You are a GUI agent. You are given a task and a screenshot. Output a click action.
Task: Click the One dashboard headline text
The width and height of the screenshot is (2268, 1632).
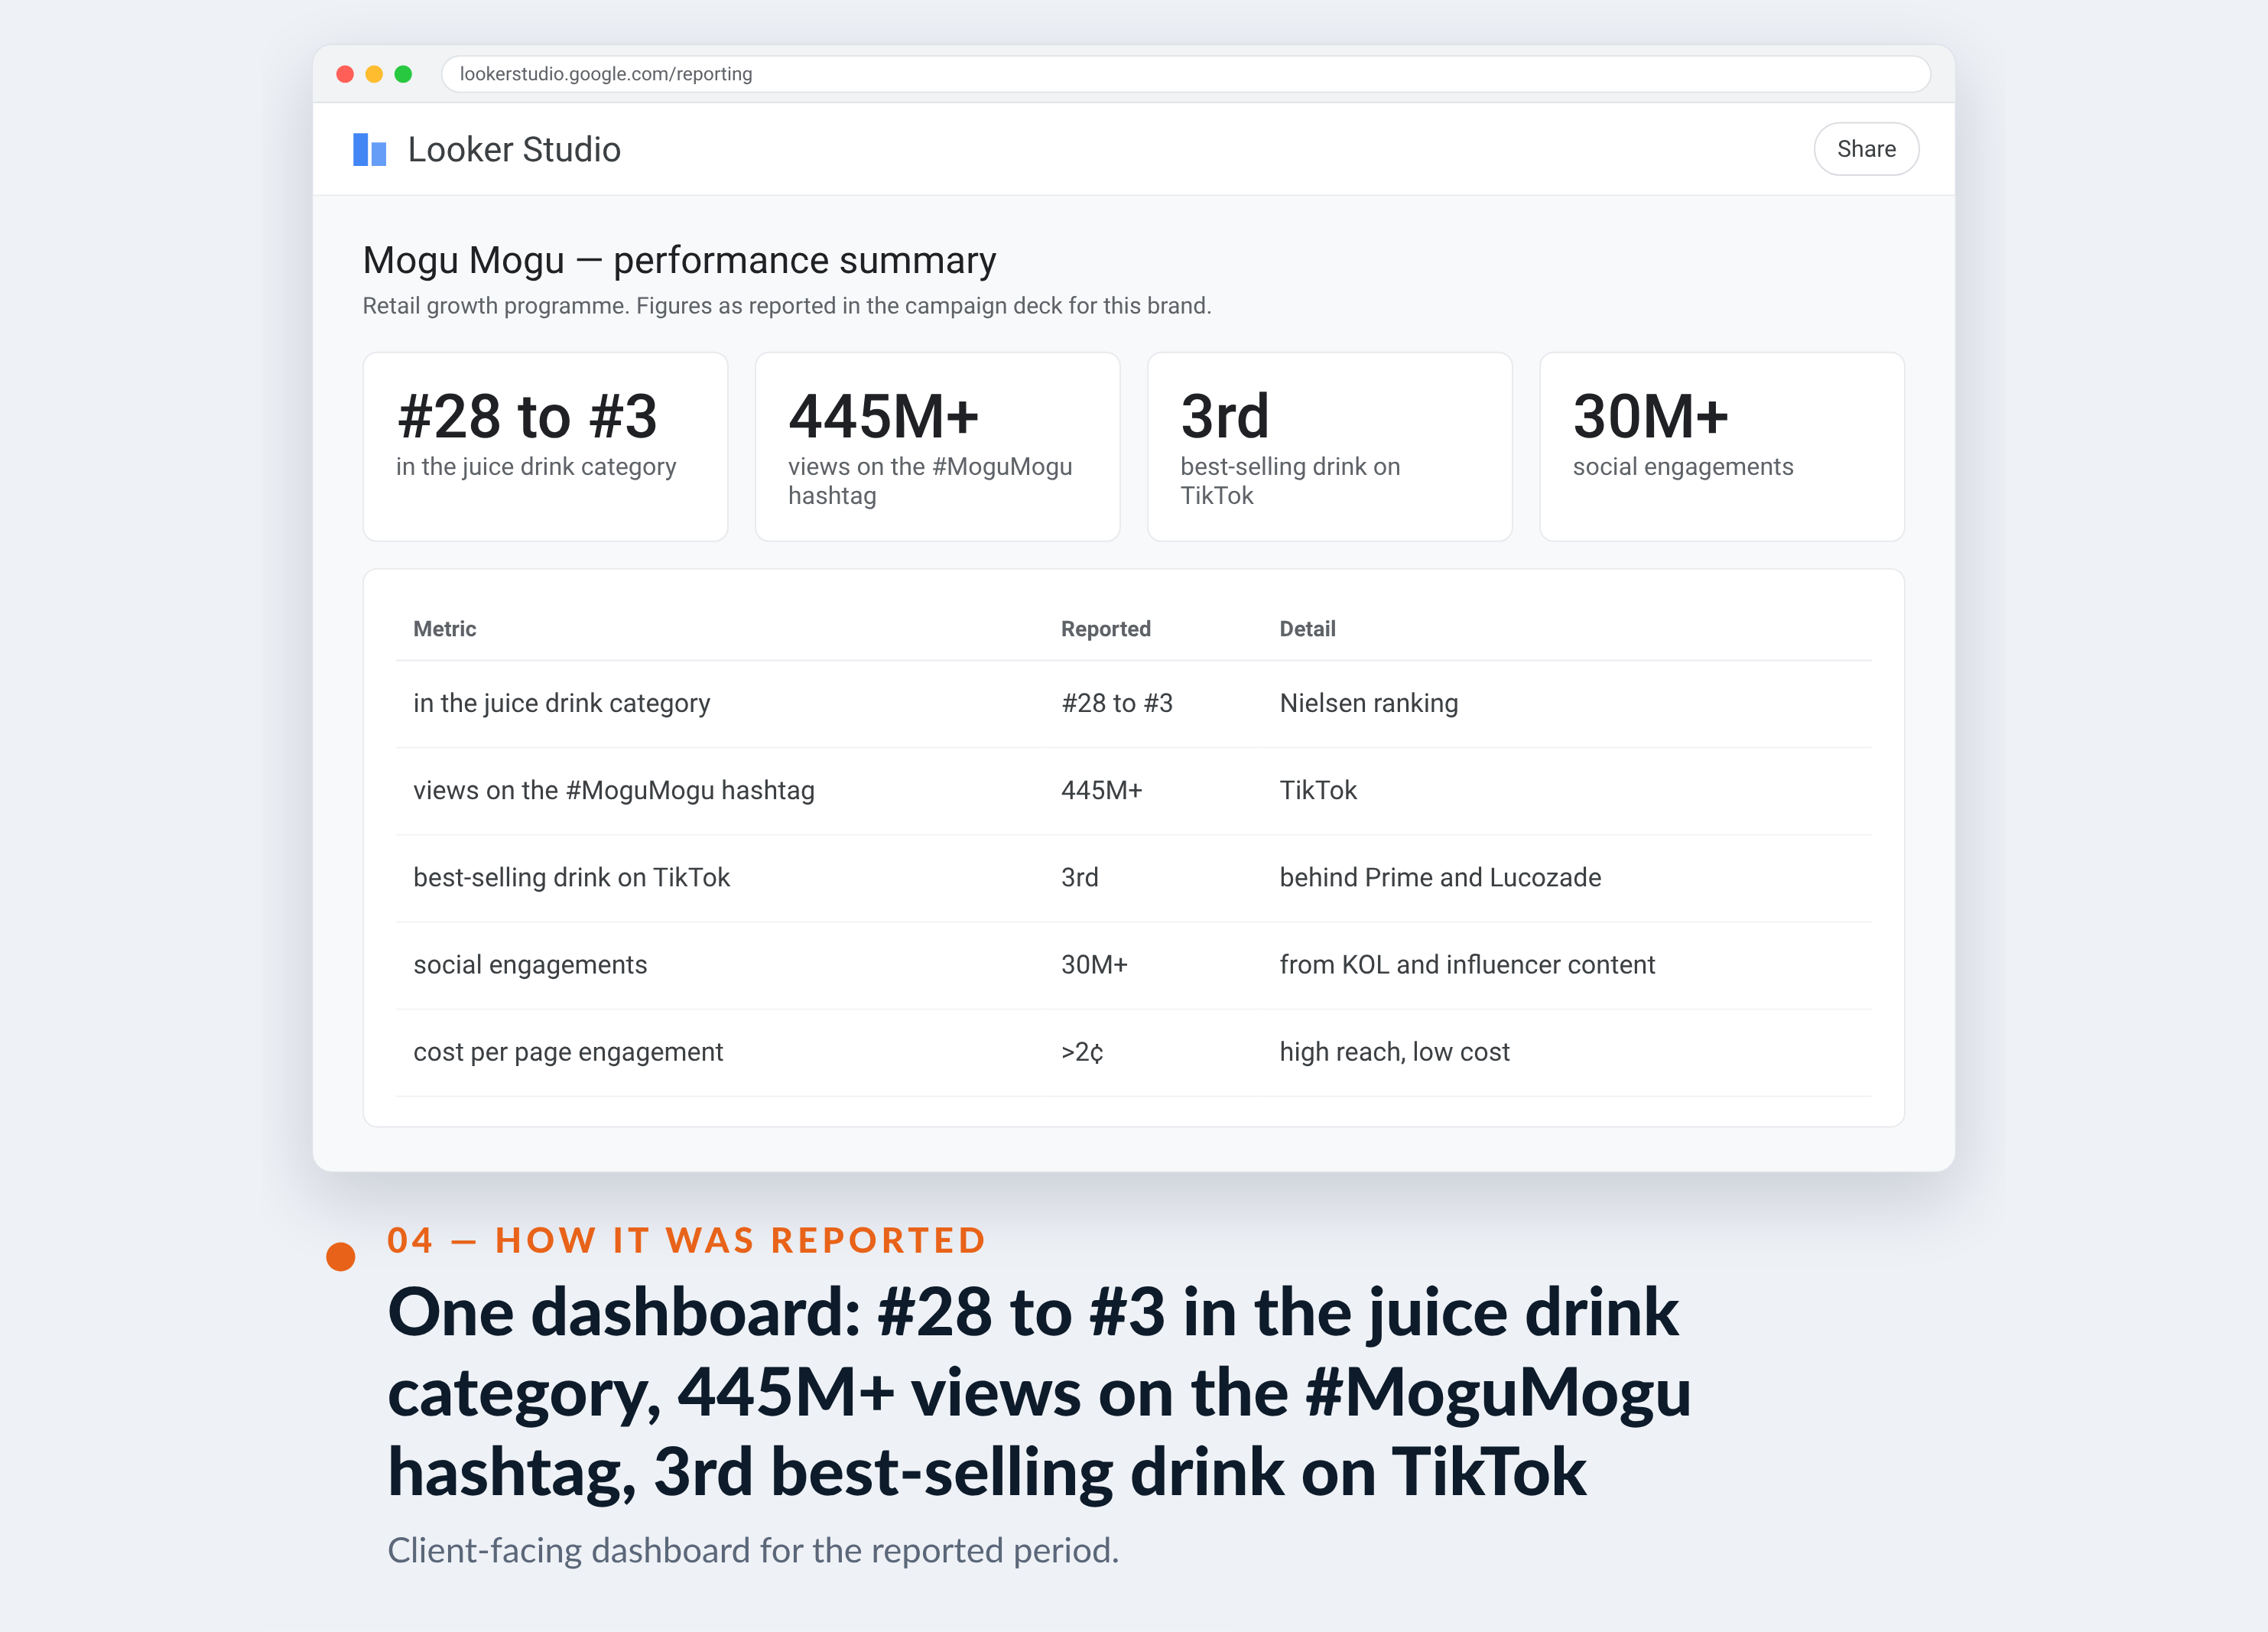tap(1039, 1392)
